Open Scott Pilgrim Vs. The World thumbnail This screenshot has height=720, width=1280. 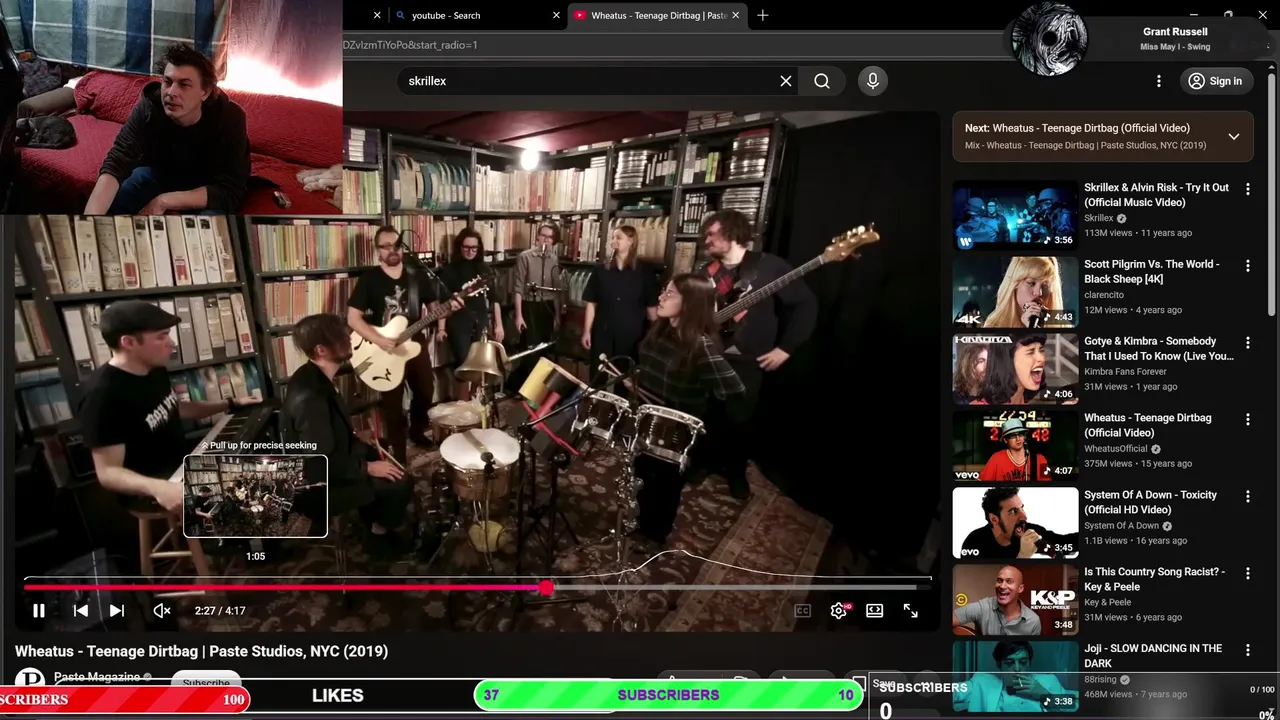pos(1015,291)
